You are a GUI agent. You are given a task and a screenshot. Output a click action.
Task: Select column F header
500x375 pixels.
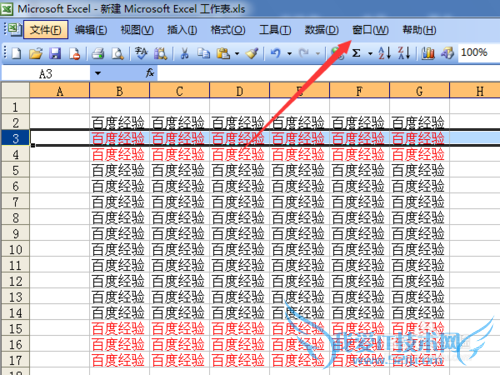click(359, 91)
